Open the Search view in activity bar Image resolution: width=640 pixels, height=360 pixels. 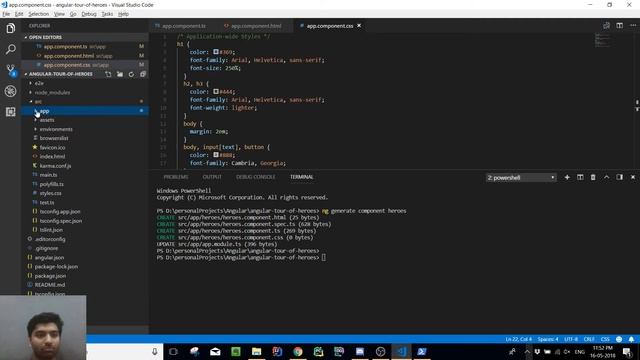[11, 49]
